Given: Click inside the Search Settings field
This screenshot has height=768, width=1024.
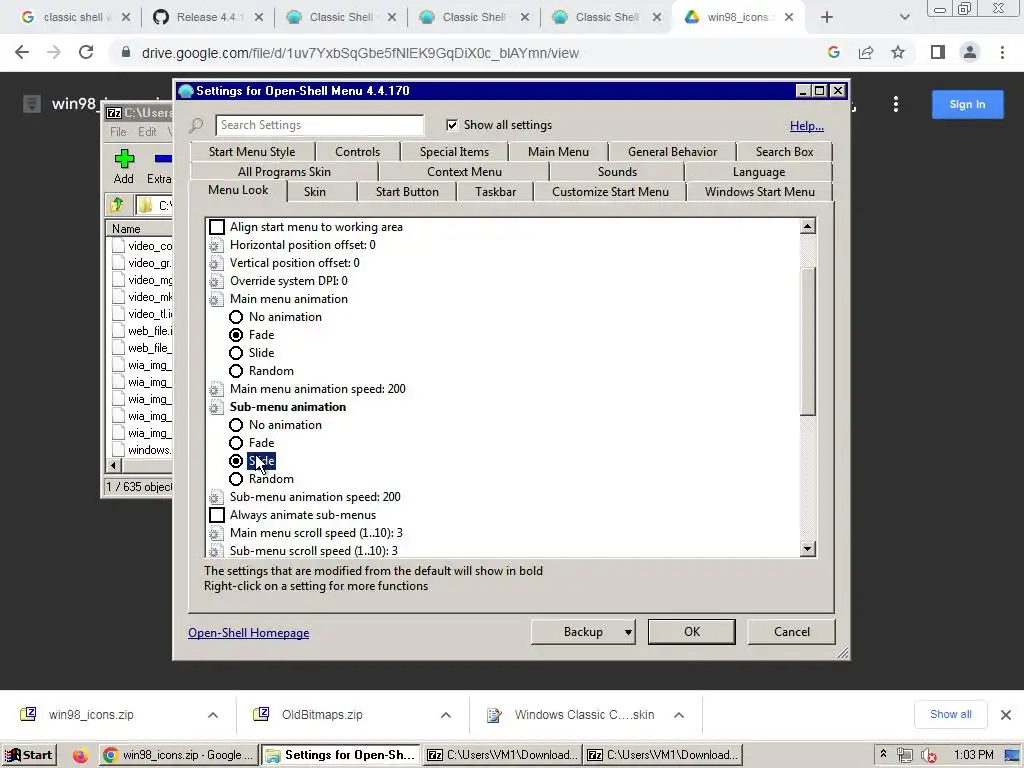Looking at the screenshot, I should click(319, 125).
